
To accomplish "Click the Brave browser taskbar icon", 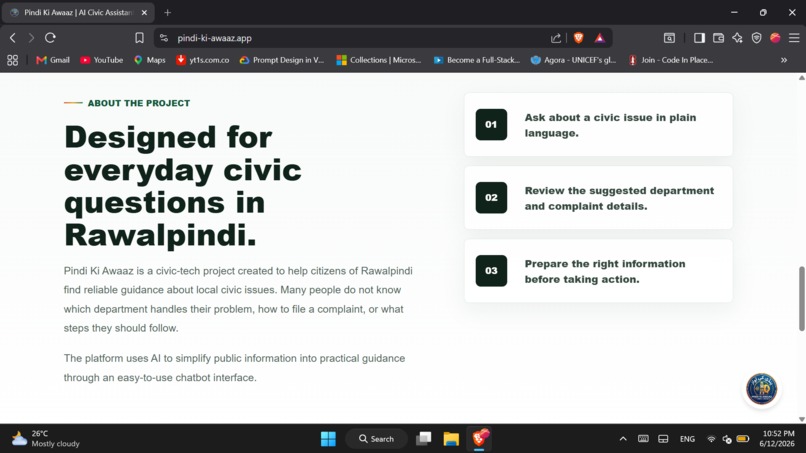I will coord(479,439).
